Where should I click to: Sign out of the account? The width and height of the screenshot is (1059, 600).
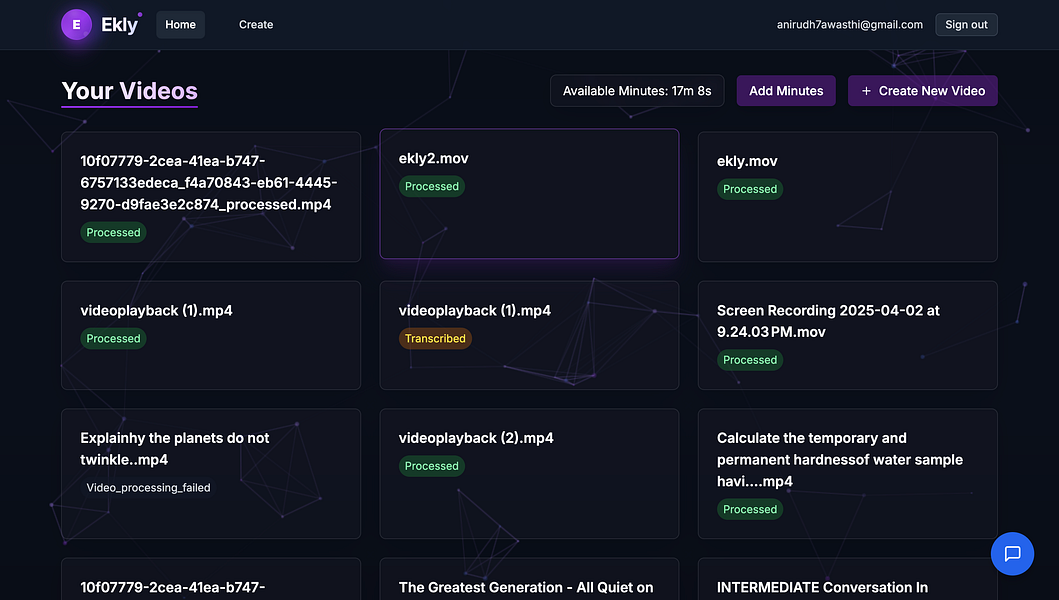966,24
